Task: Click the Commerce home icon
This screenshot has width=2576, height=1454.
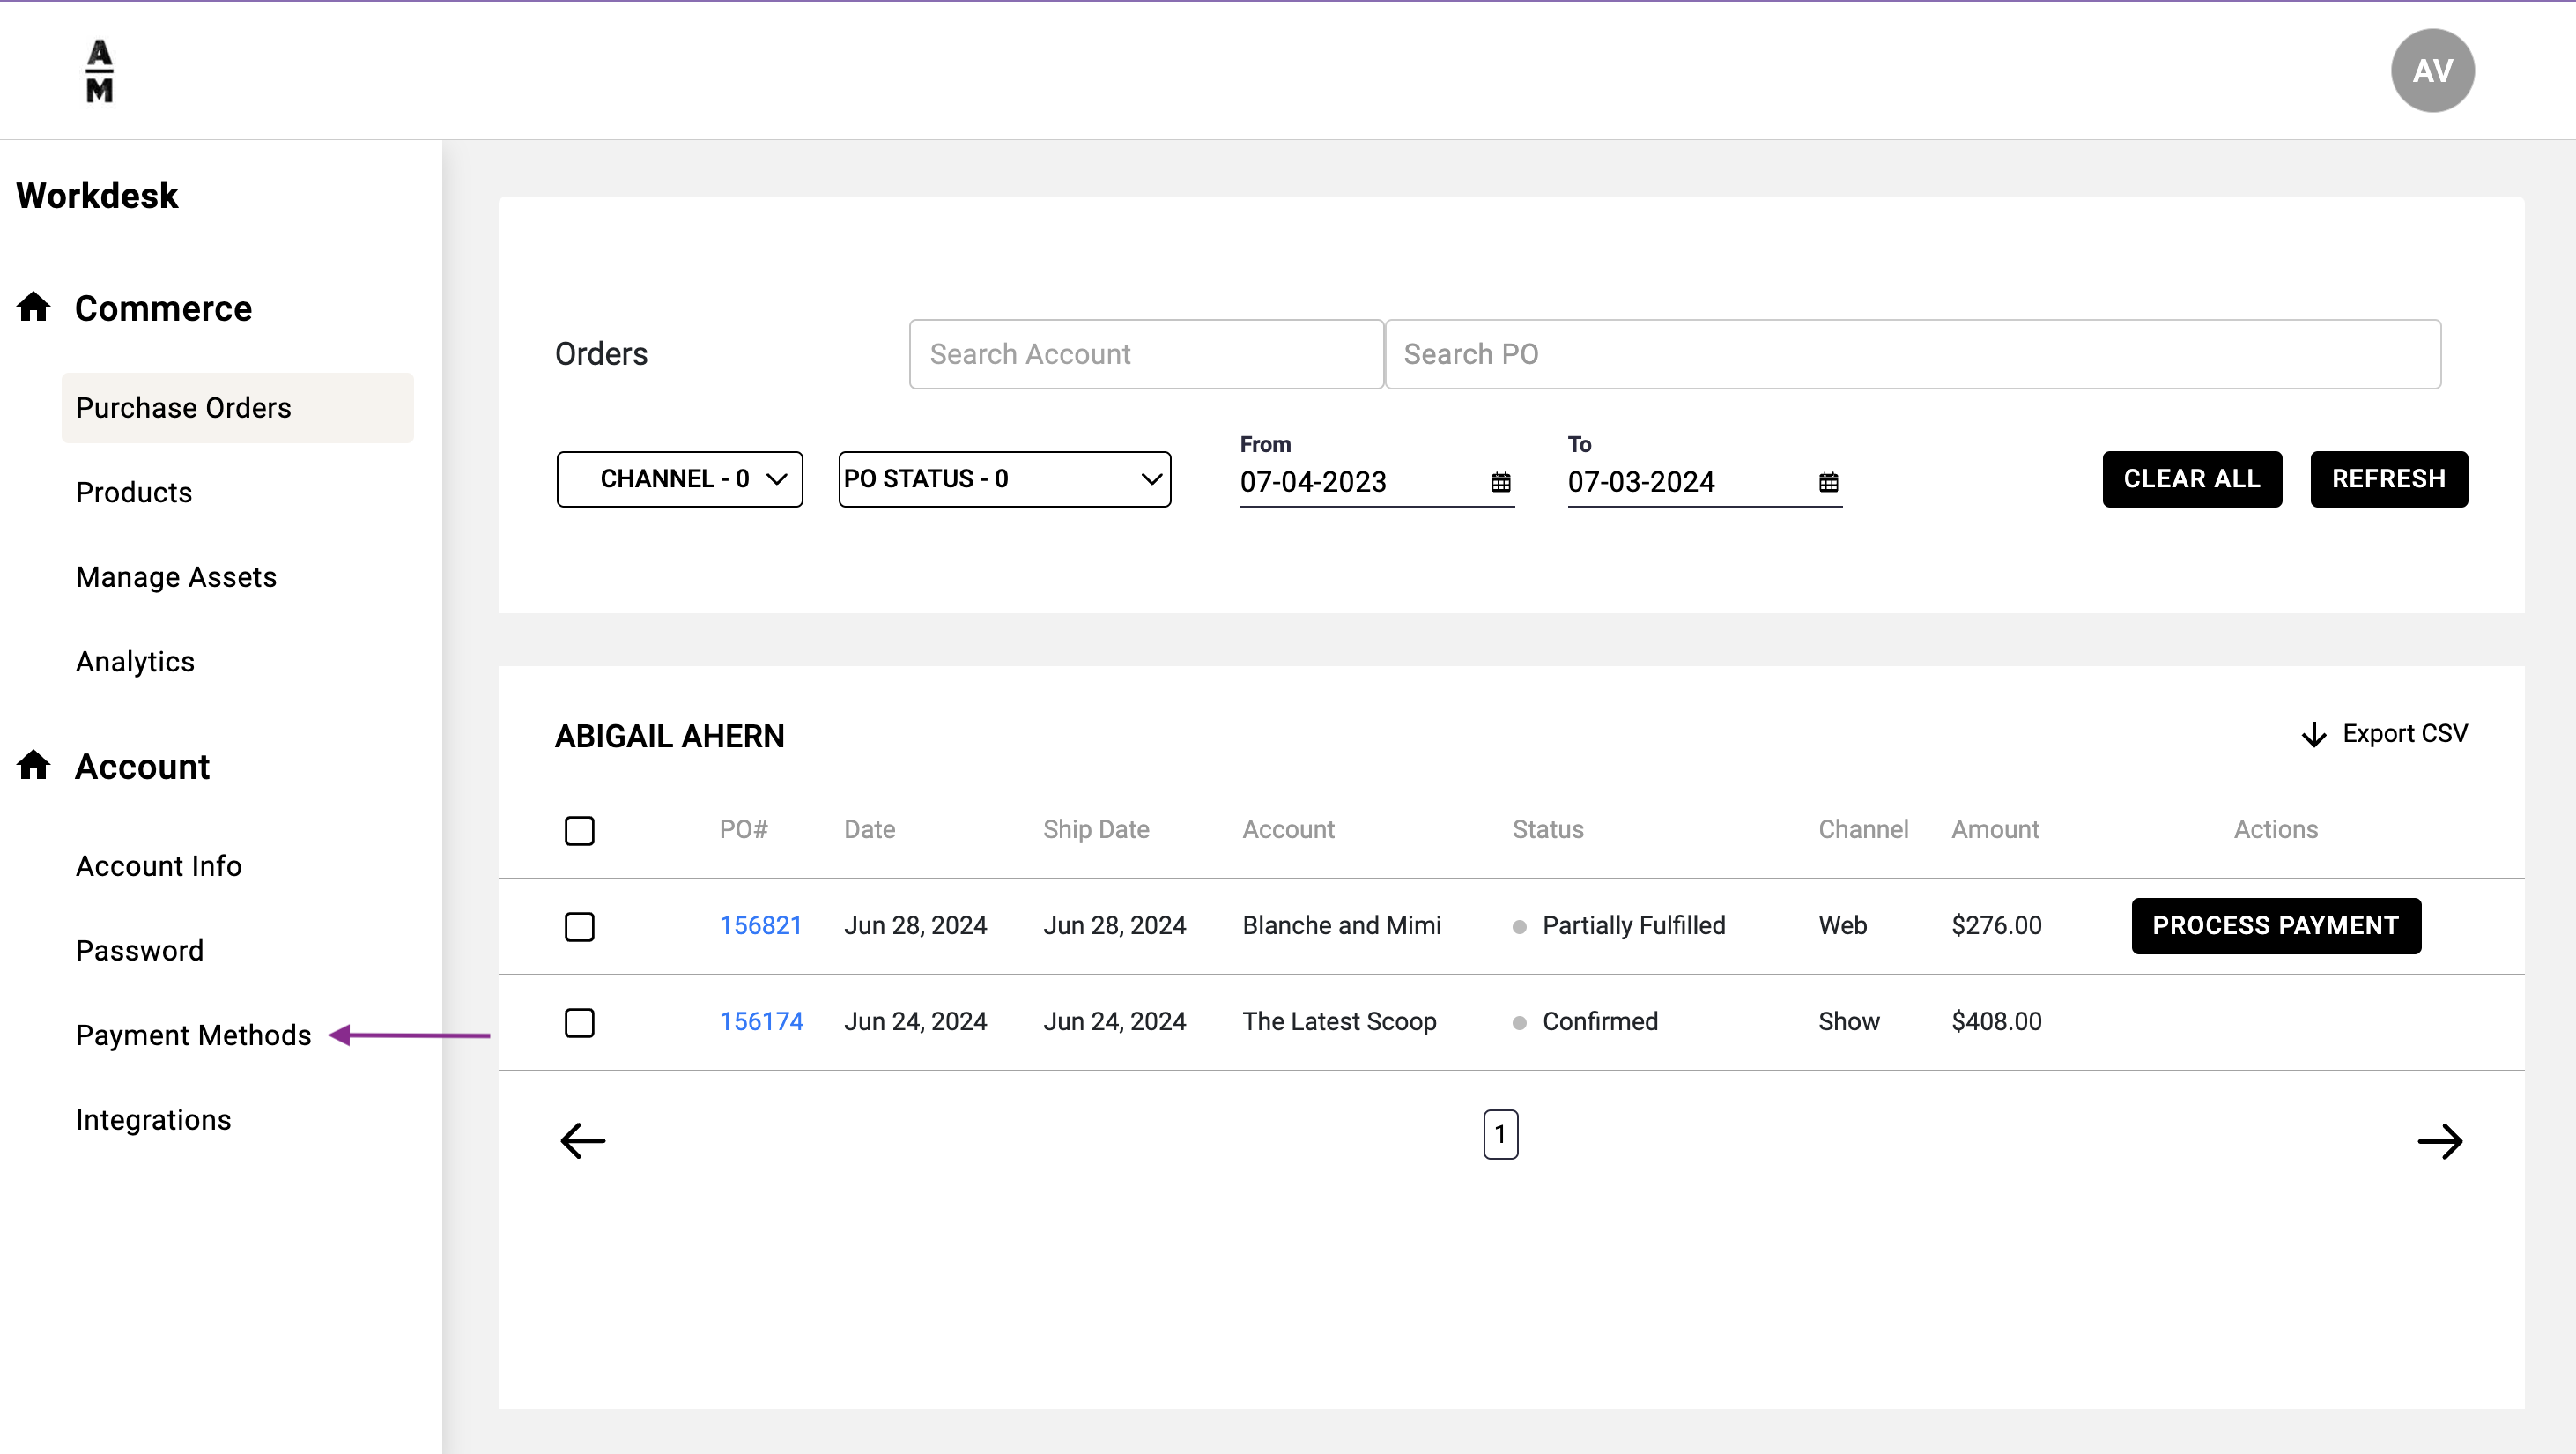Action: pyautogui.click(x=33, y=307)
